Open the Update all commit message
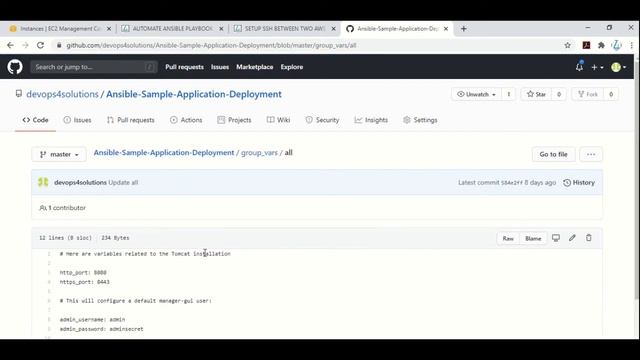Image resolution: width=640 pixels, height=360 pixels. click(x=123, y=182)
